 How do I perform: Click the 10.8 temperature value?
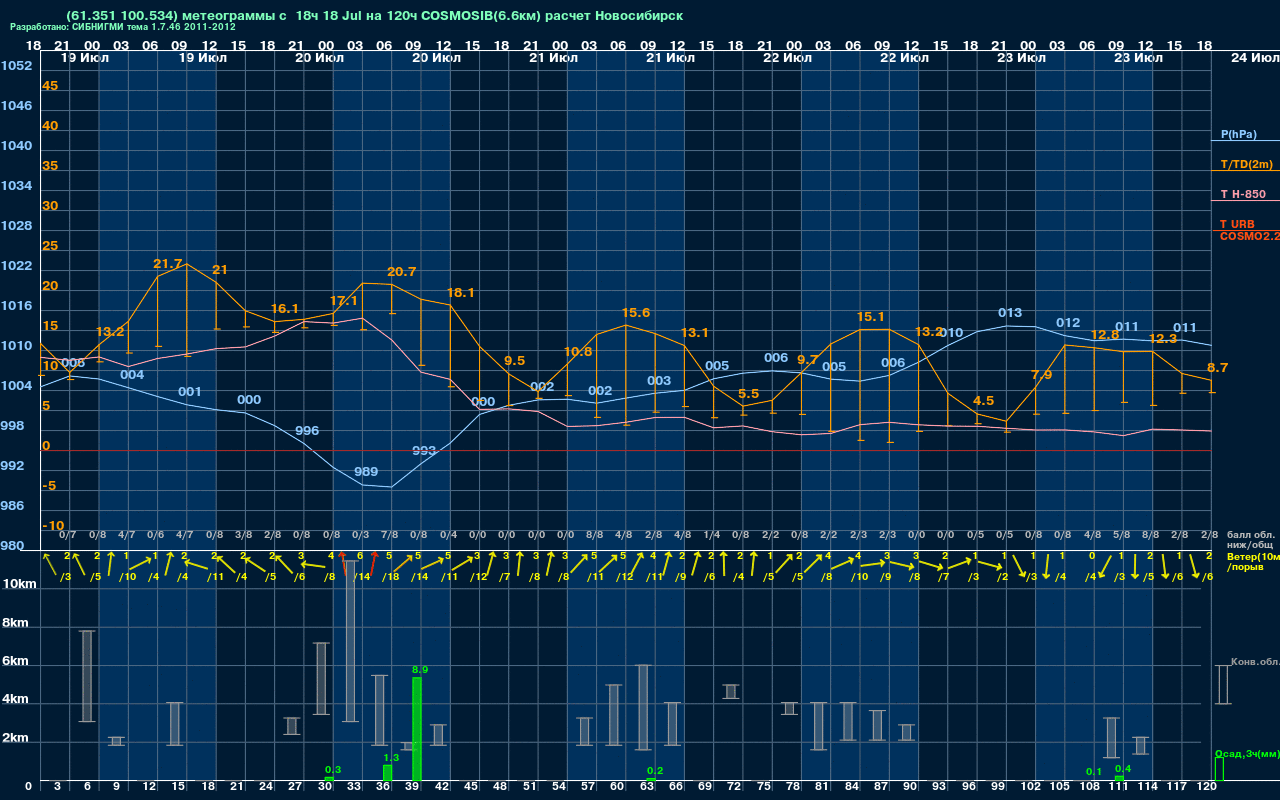578,352
